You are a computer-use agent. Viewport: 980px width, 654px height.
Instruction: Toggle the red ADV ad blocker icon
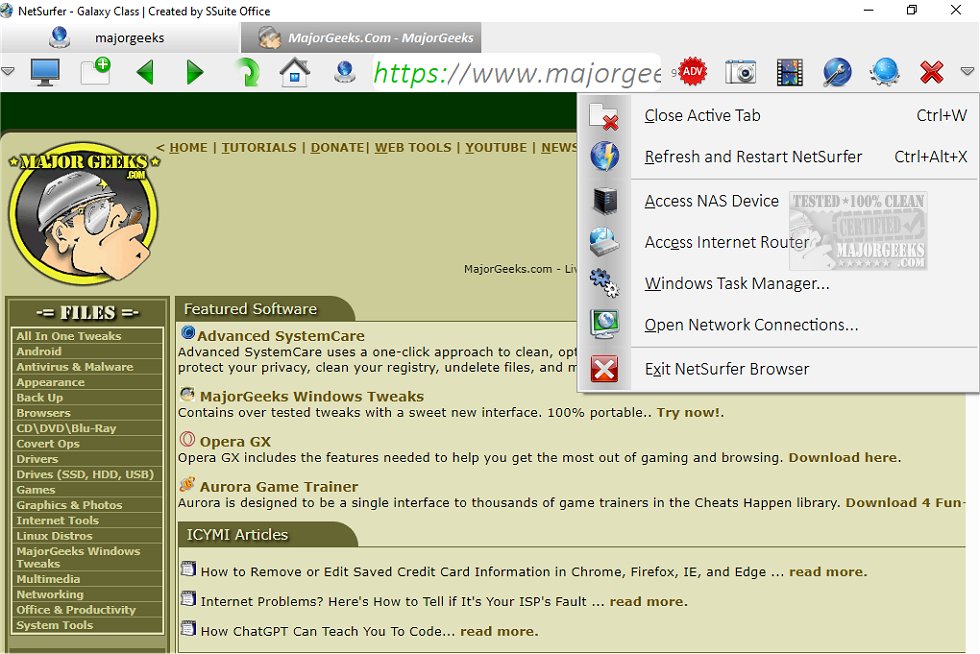point(692,71)
